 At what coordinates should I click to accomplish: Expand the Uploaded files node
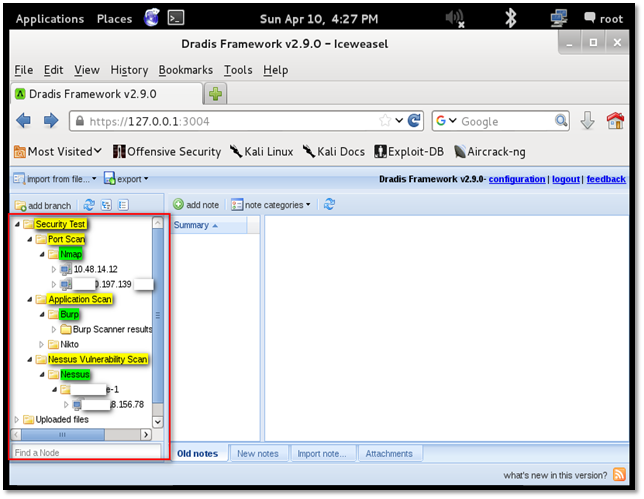(16, 419)
